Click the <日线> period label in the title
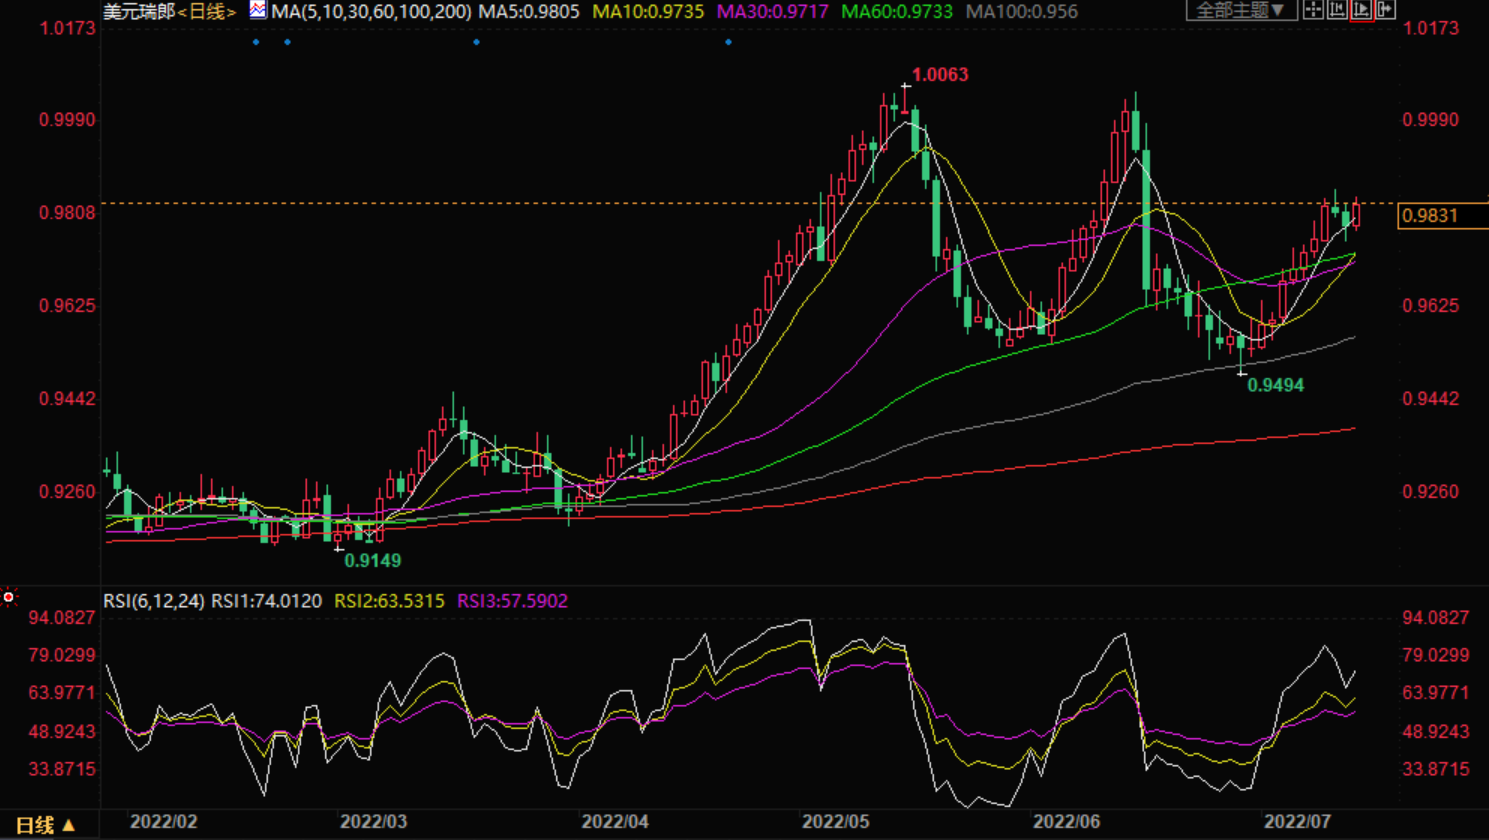1489x840 pixels. pyautogui.click(x=207, y=12)
